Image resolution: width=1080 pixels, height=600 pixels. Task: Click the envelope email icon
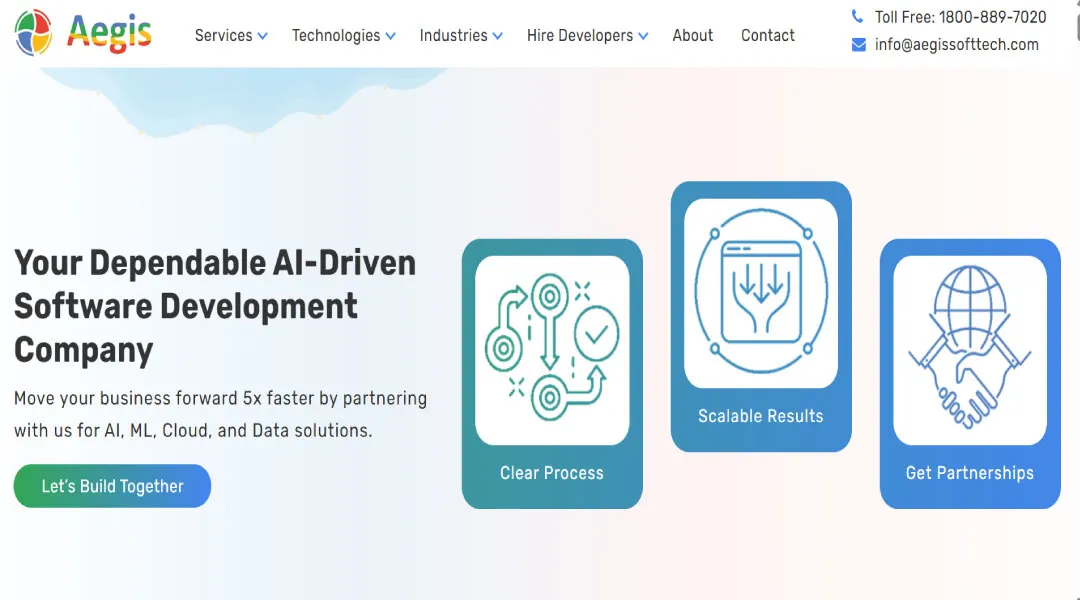coord(858,45)
